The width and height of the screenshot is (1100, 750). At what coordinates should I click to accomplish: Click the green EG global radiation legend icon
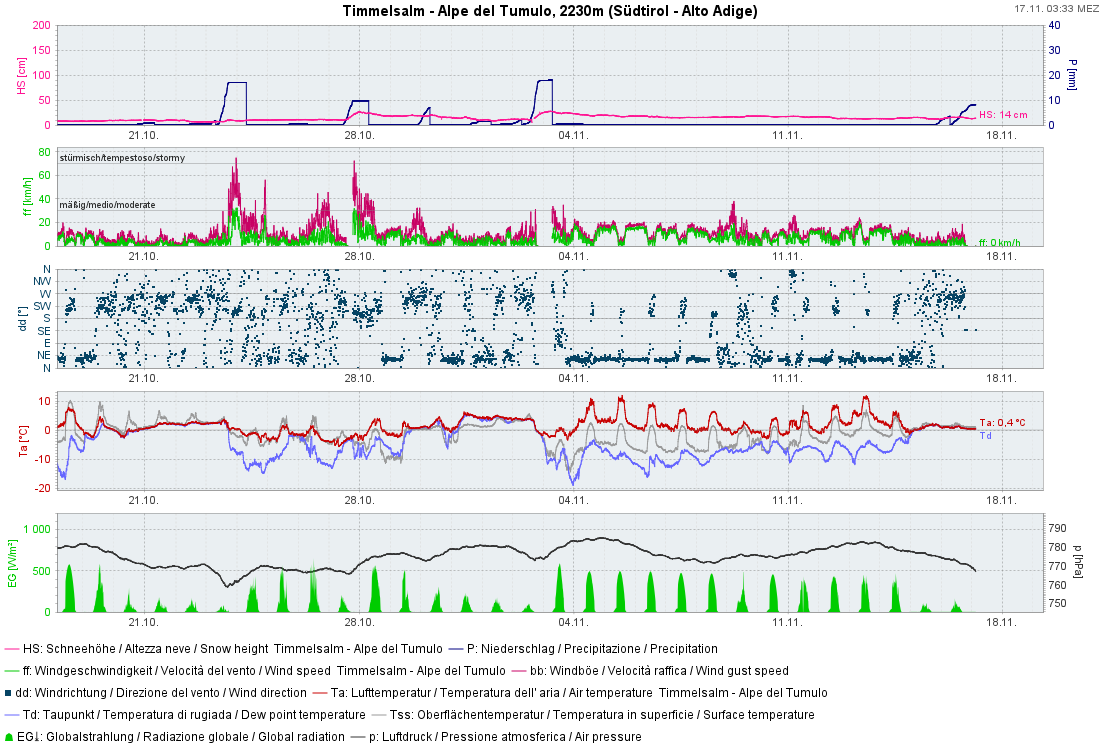click(10, 737)
